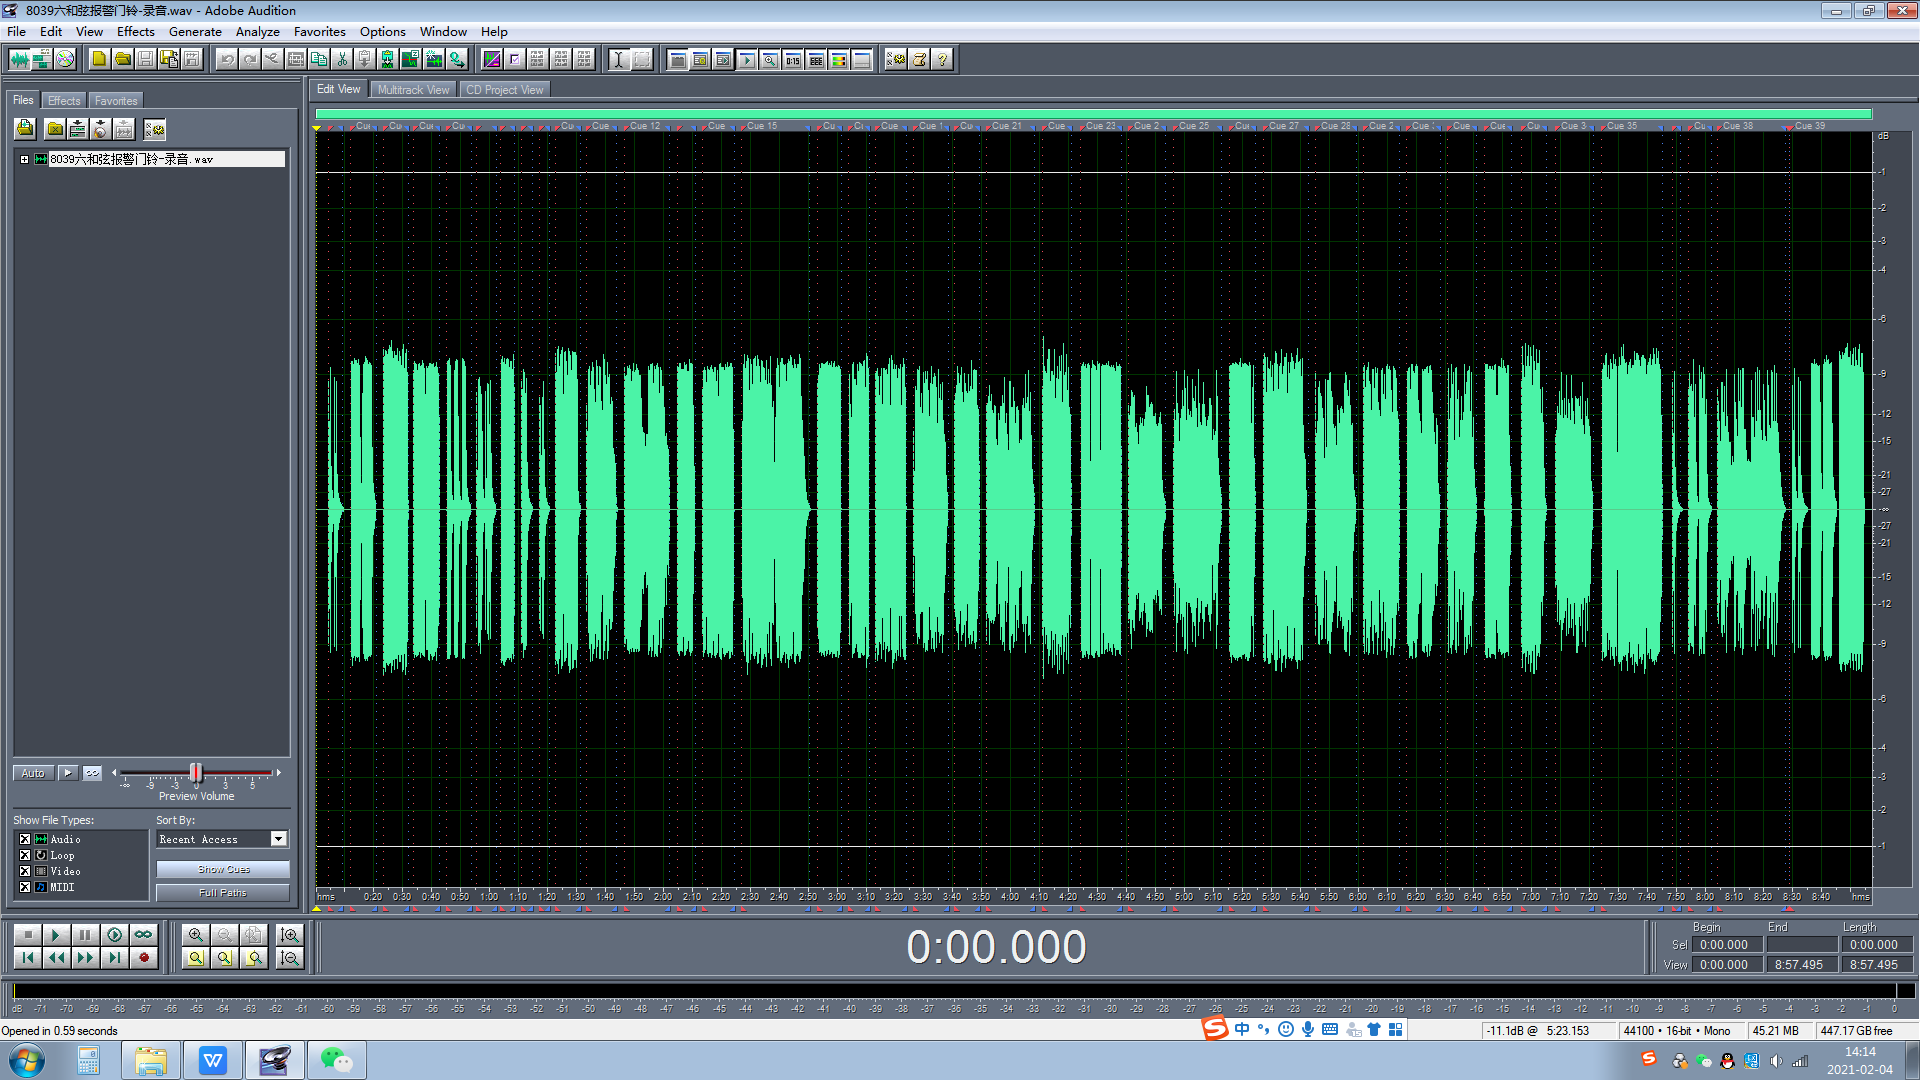Click the Zoom In Horizontally magnifier
1920x1080 pixels.
pos(196,935)
